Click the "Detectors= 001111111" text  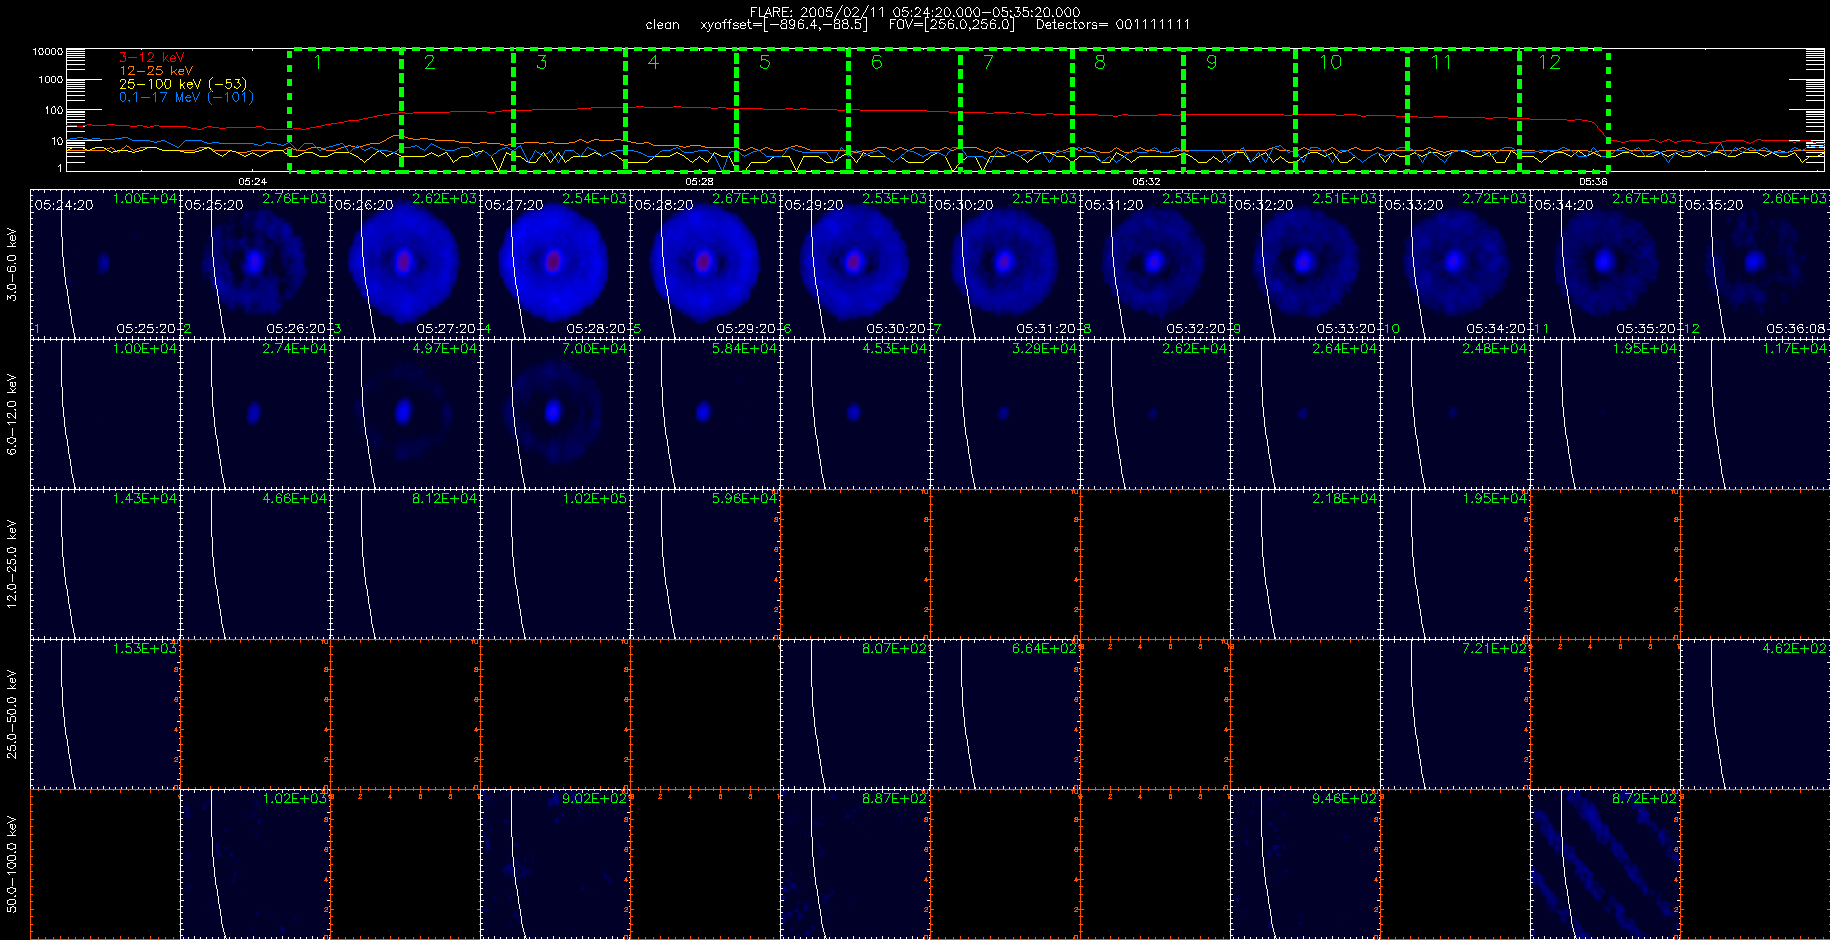click(x=1113, y=25)
